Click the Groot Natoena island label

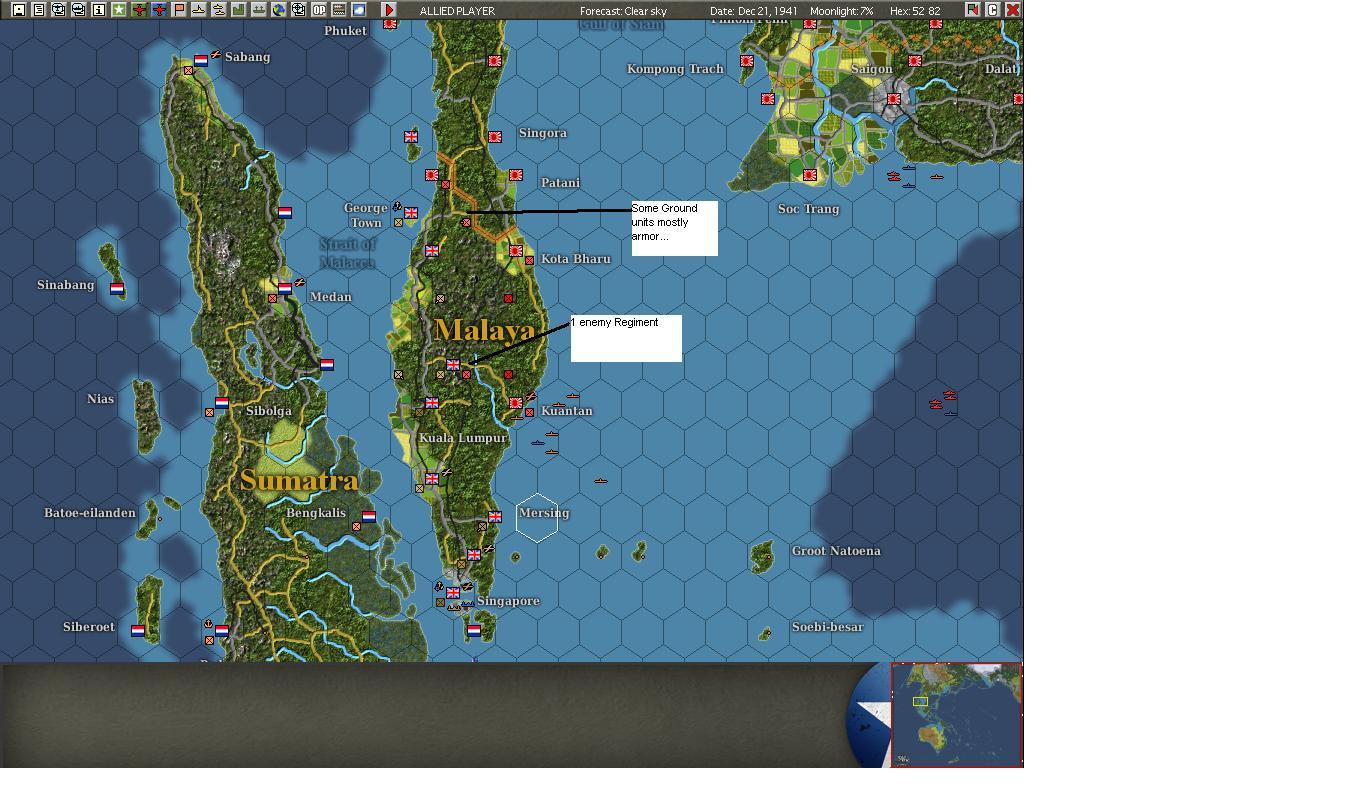[x=836, y=551]
